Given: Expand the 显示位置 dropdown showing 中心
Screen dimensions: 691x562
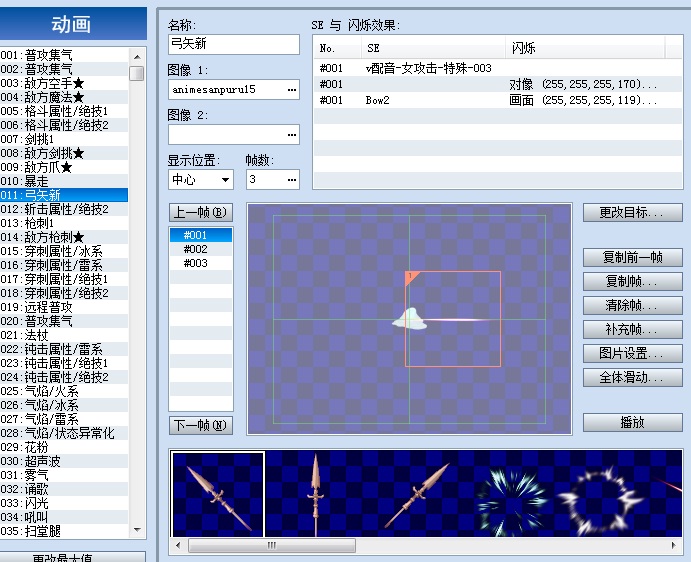Looking at the screenshot, I should (225, 179).
